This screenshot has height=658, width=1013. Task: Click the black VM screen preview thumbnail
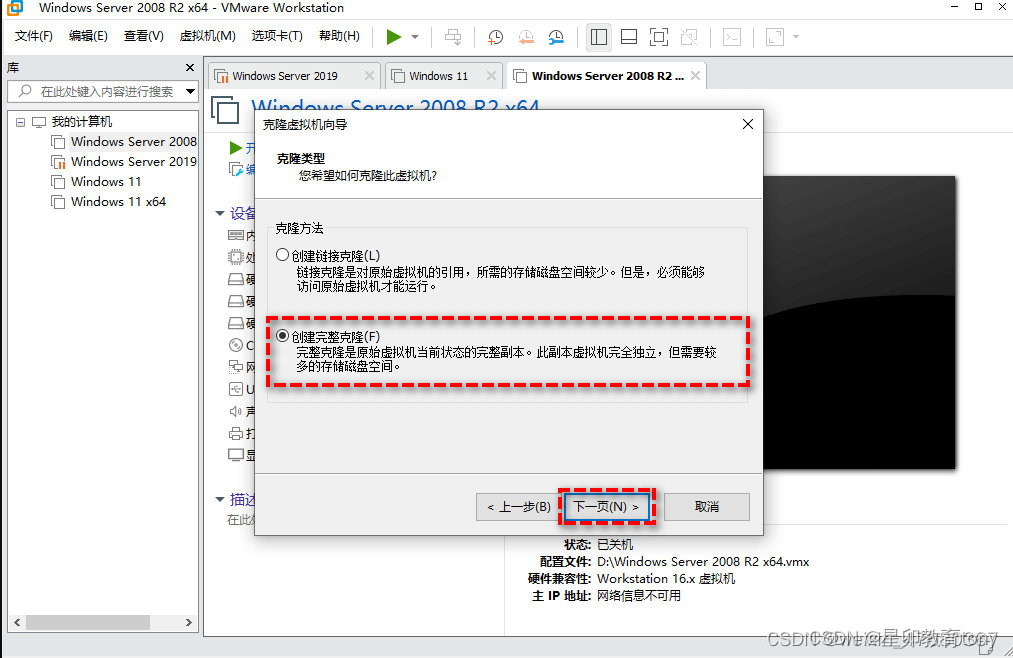[x=859, y=323]
